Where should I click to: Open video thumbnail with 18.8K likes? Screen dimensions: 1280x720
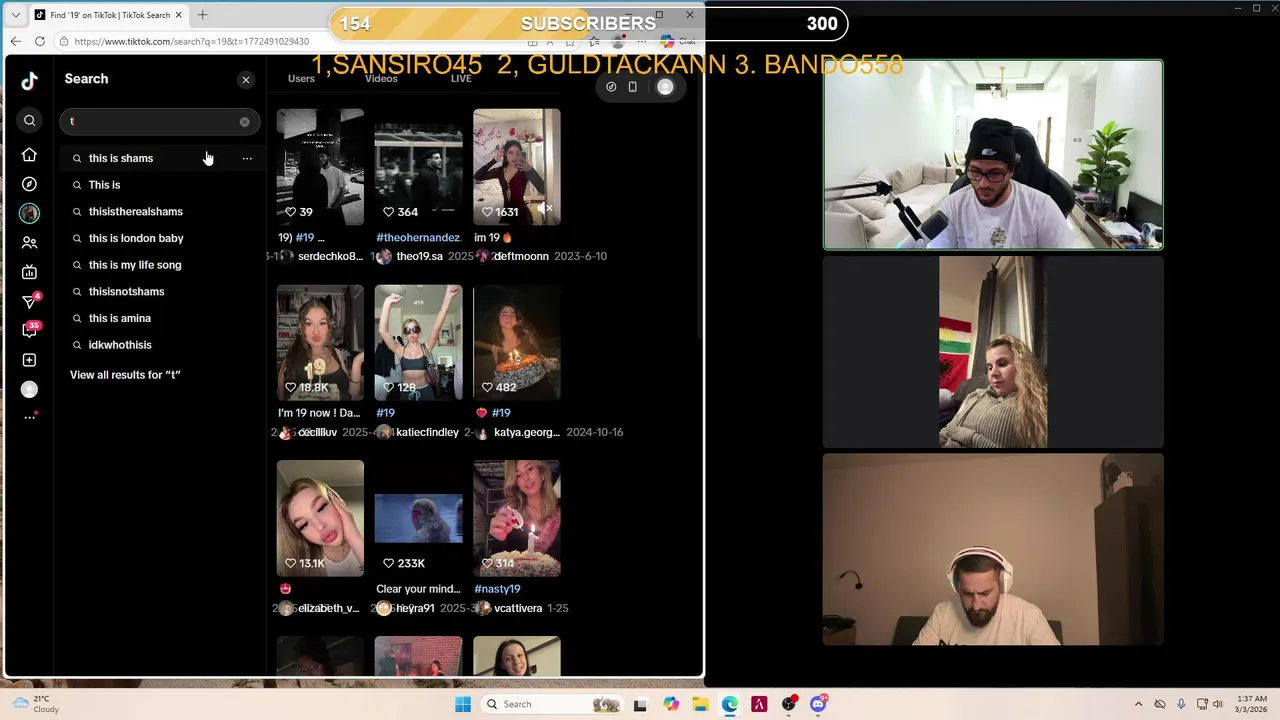pyautogui.click(x=320, y=343)
